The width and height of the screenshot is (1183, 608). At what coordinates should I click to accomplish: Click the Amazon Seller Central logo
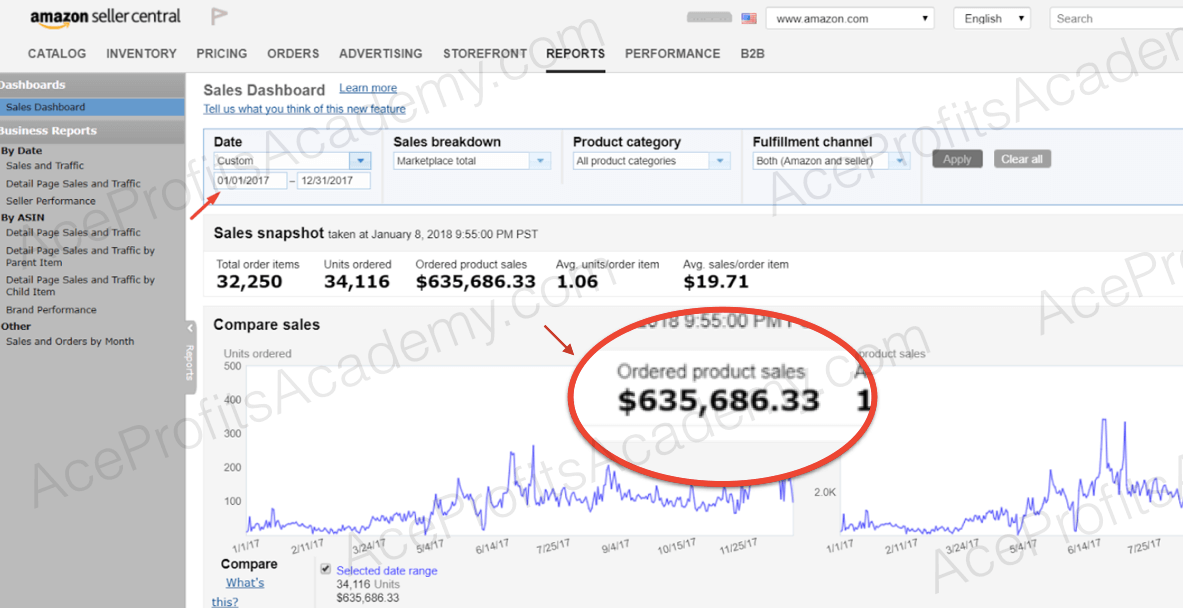pyautogui.click(x=105, y=17)
